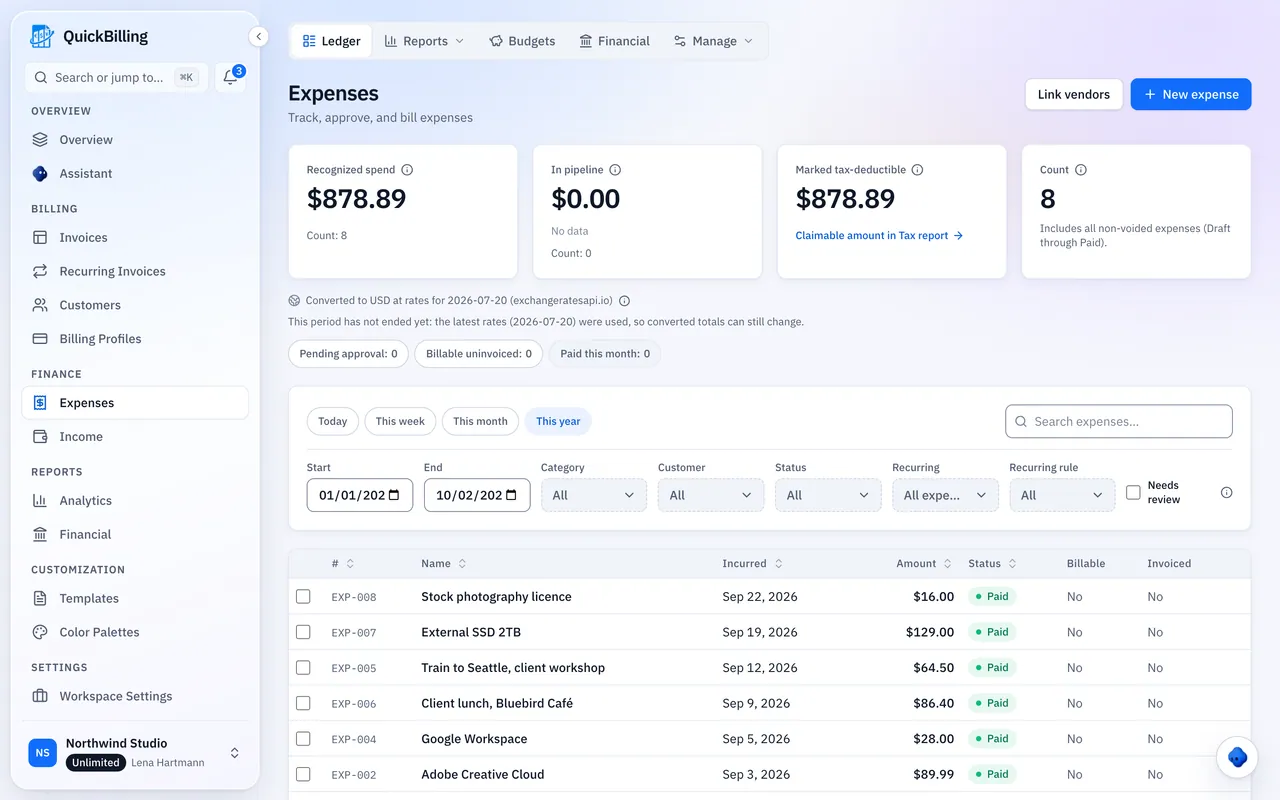Viewport: 1280px width, 800px height.
Task: Open the Recurring rule dropdown
Action: 1062,495
